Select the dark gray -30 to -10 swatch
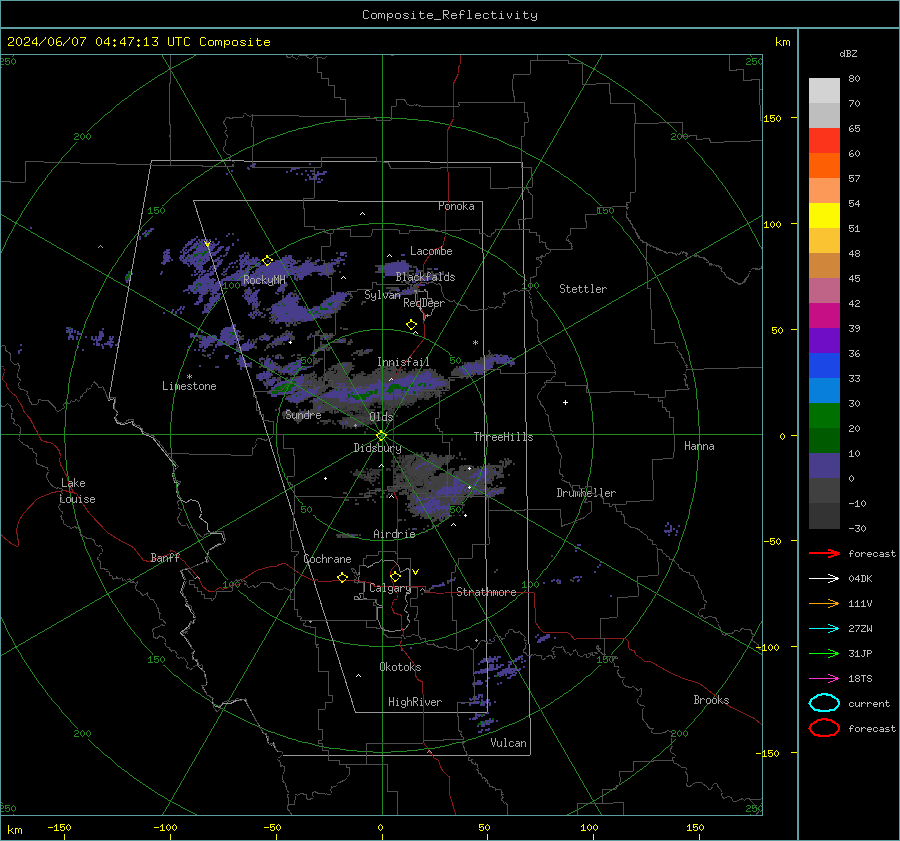 pos(824,516)
